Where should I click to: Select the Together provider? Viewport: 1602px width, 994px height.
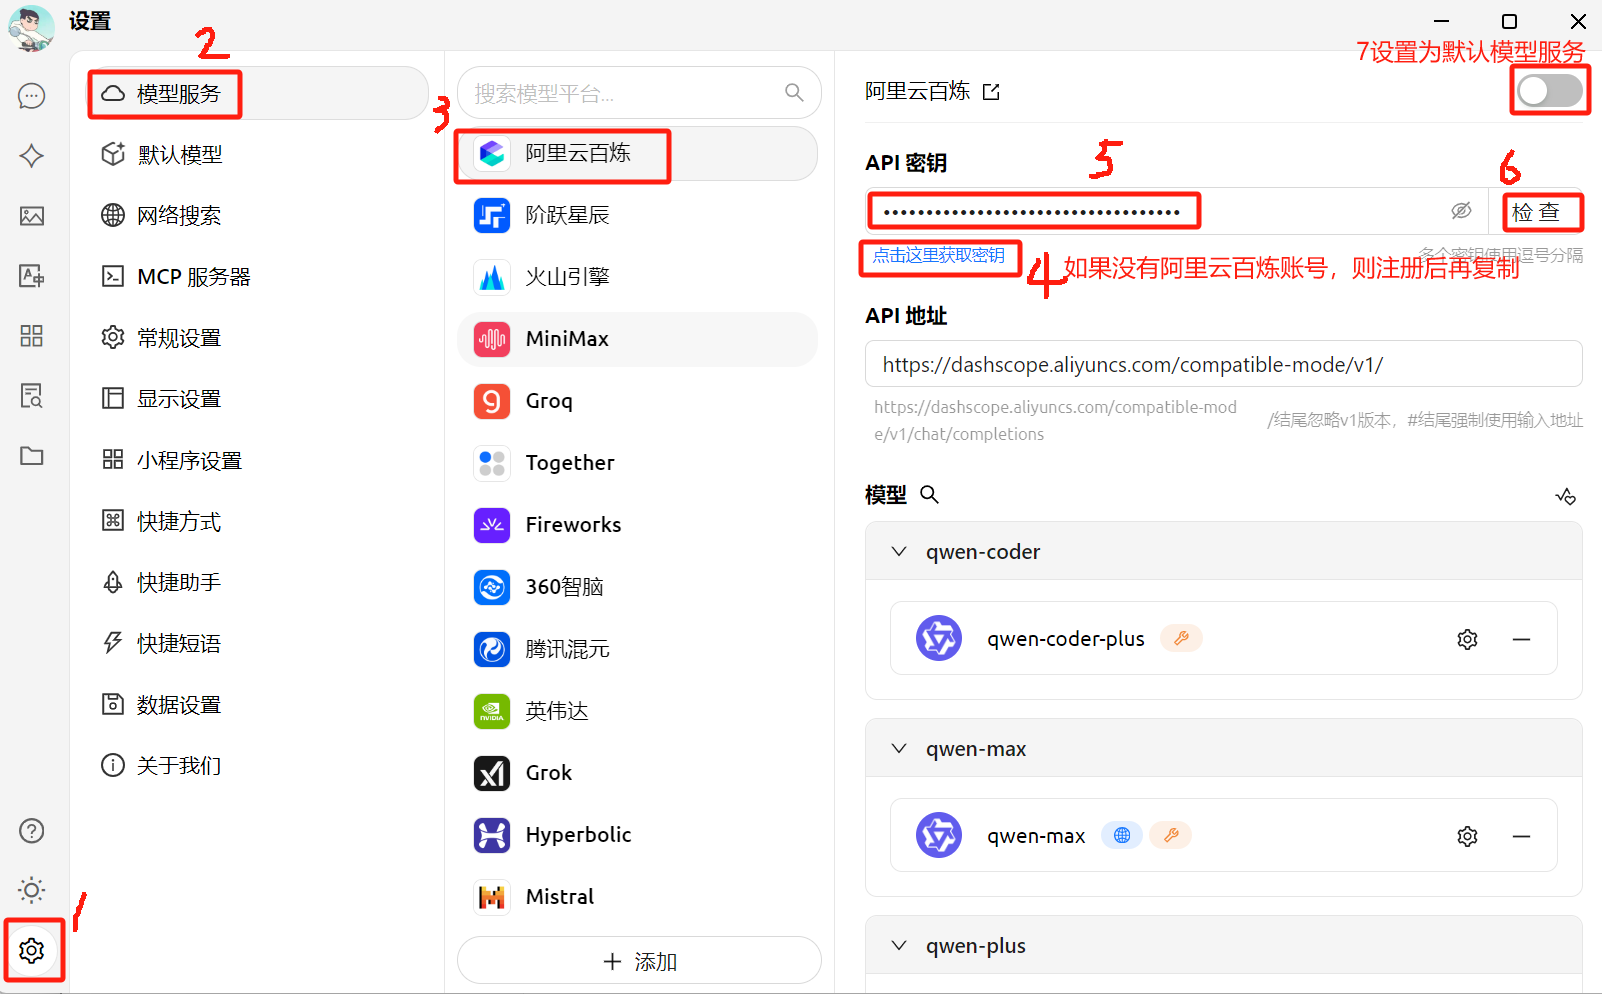point(638,463)
